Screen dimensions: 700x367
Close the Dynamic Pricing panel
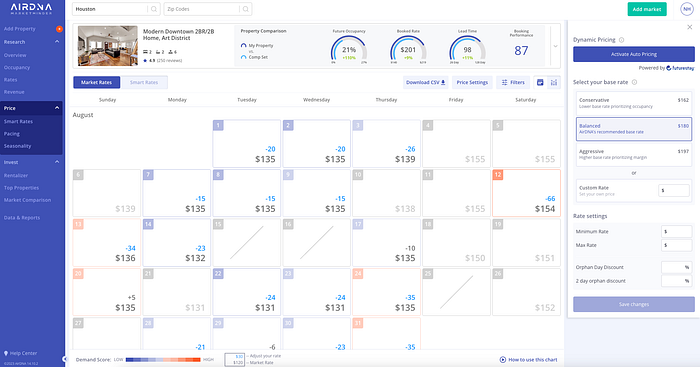tap(690, 27)
